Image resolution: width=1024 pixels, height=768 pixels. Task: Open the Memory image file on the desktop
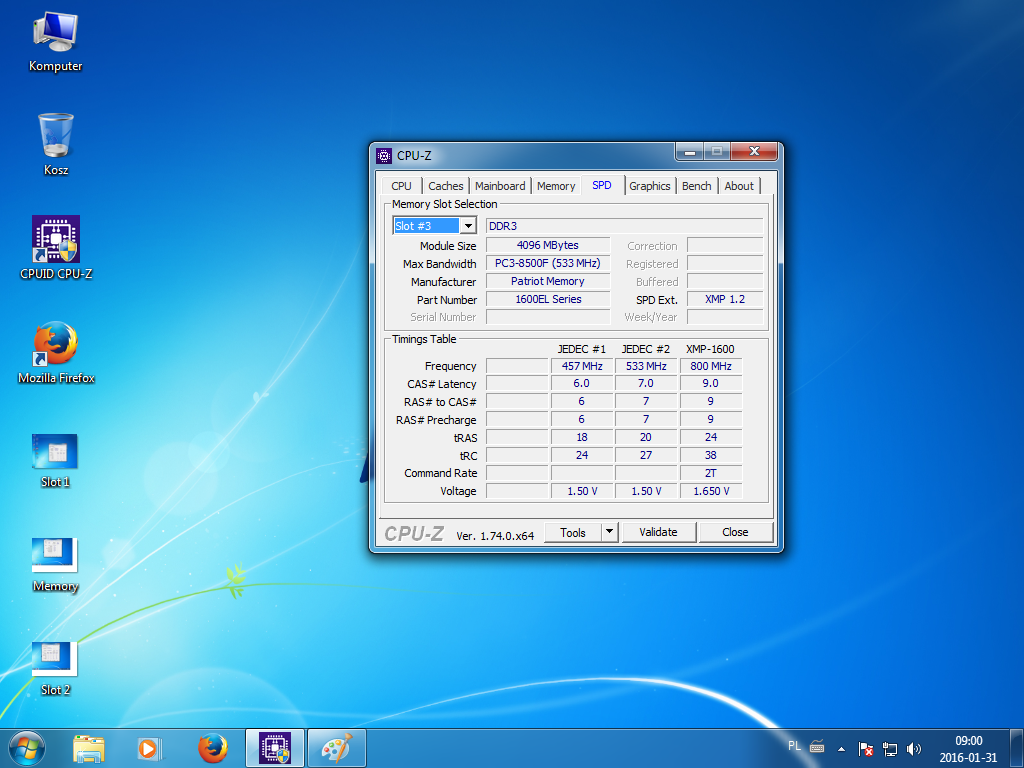[x=55, y=556]
